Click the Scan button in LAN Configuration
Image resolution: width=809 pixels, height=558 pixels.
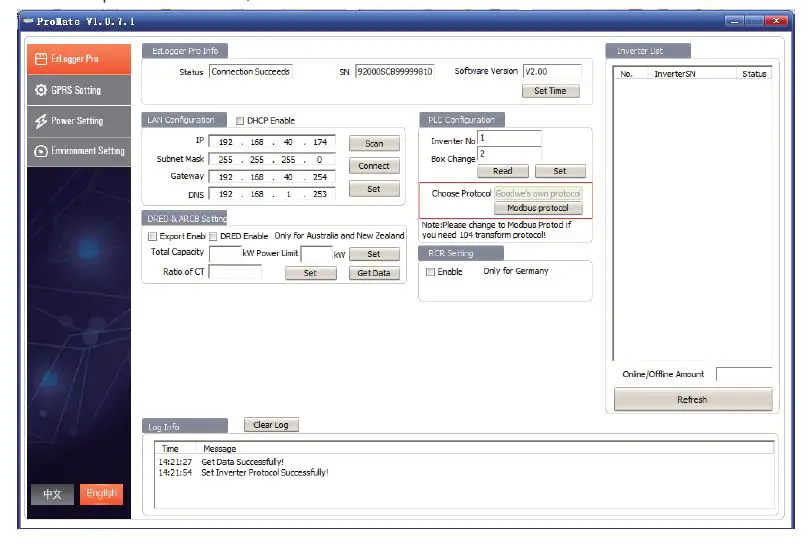tap(374, 143)
